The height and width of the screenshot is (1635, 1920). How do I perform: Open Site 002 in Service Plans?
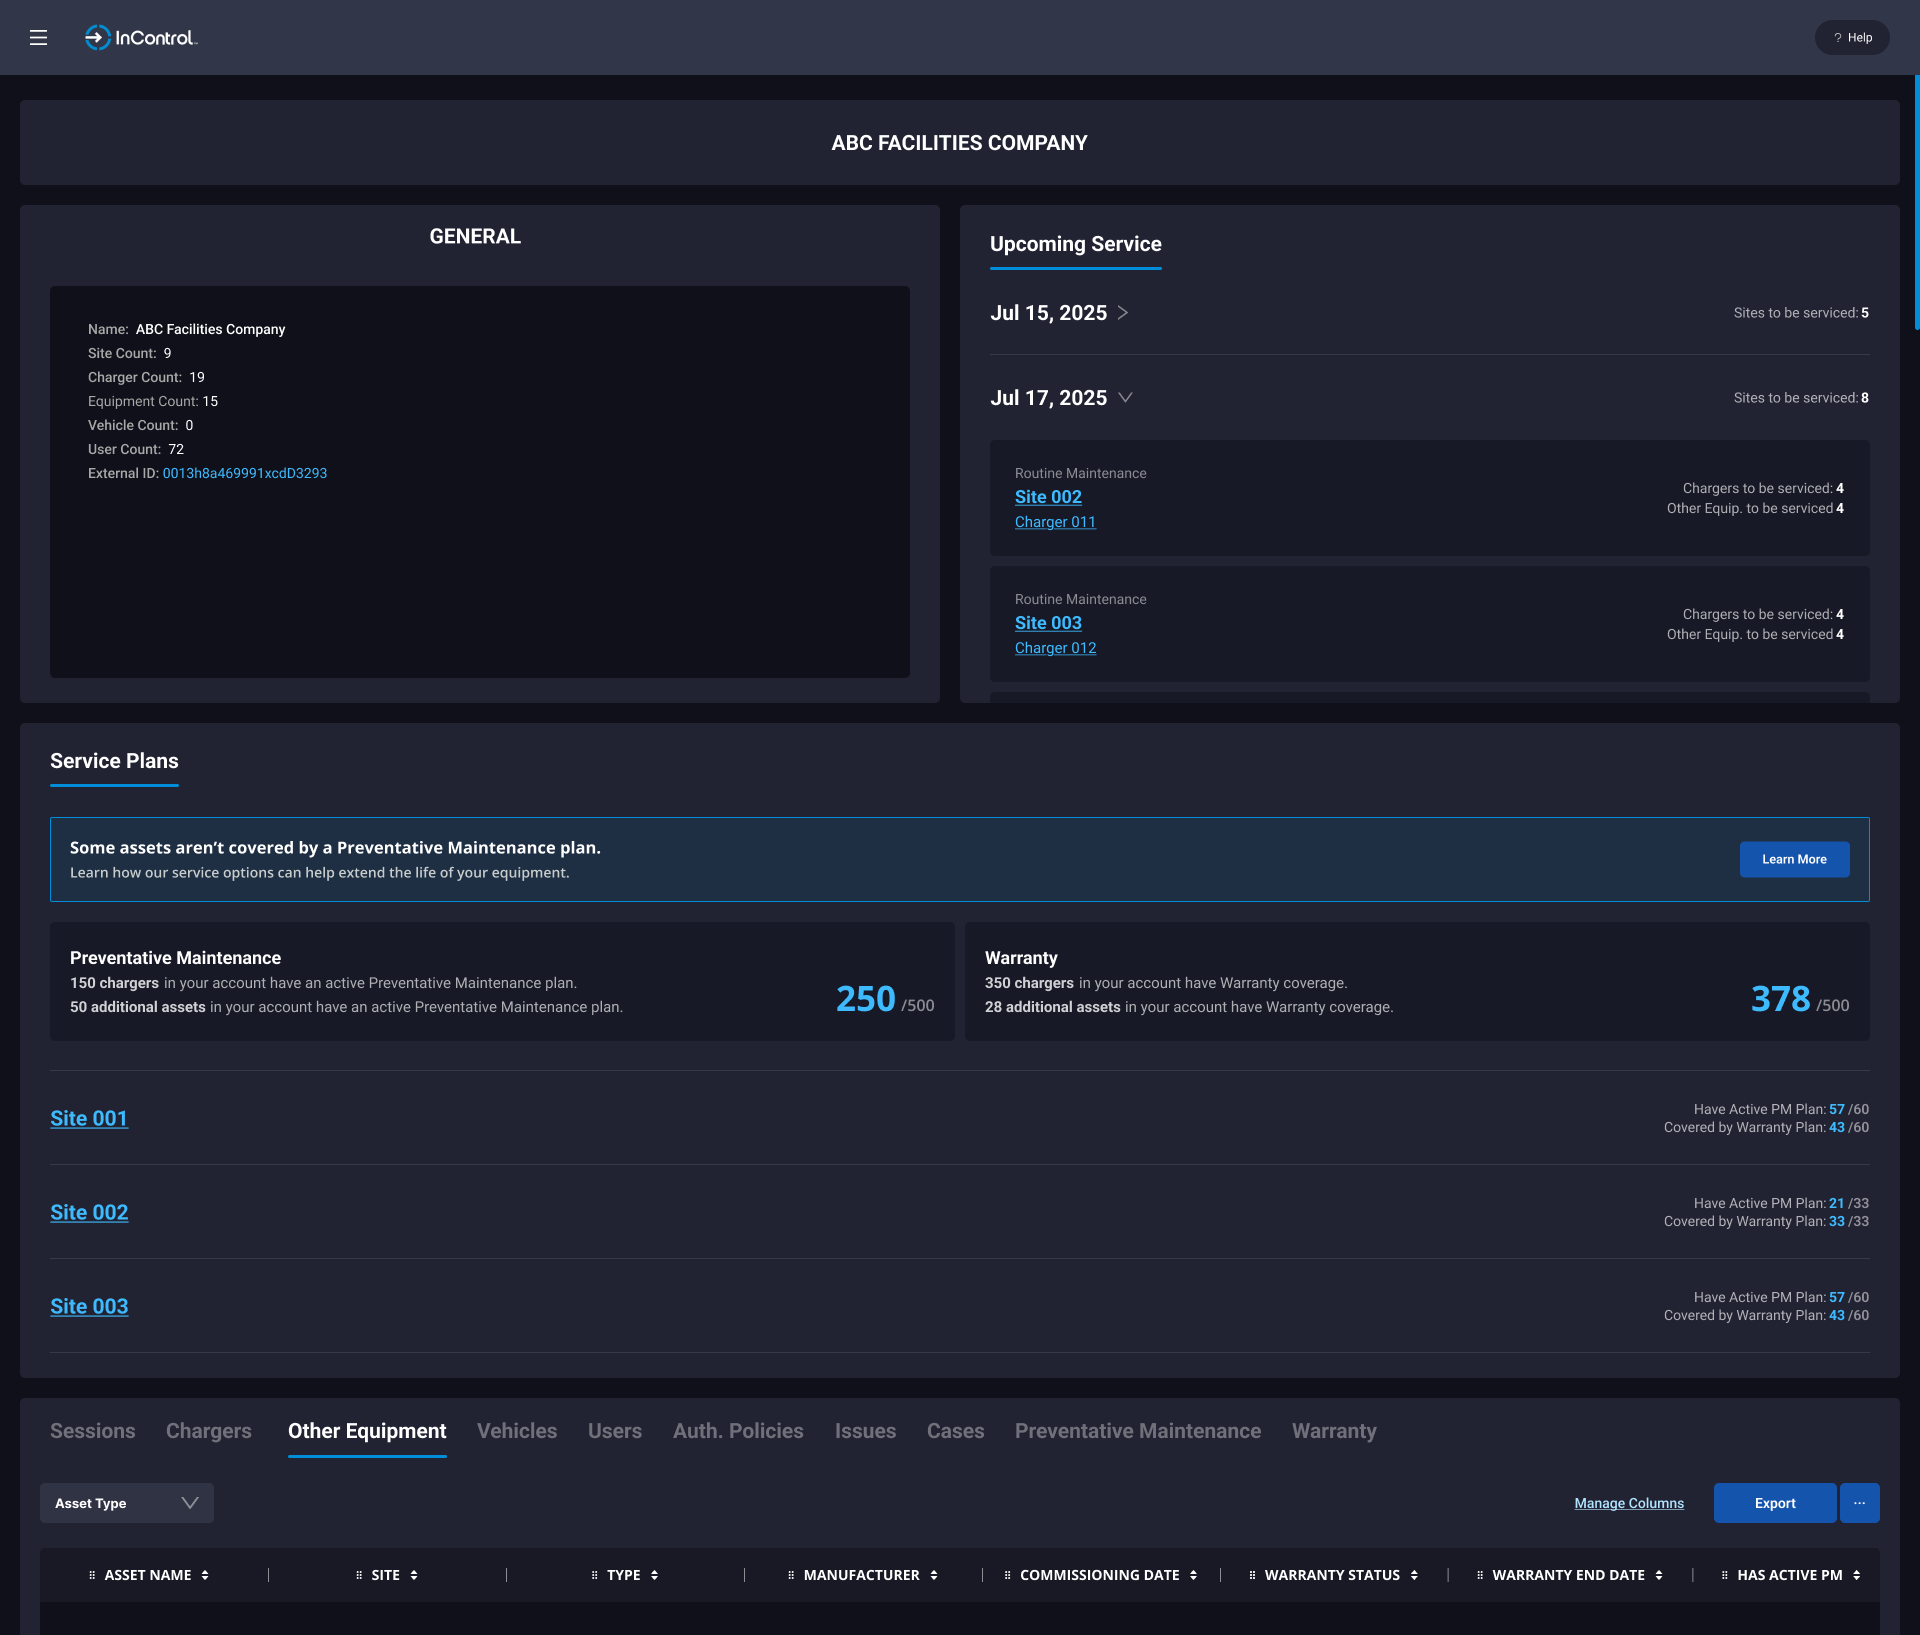pyautogui.click(x=89, y=1213)
